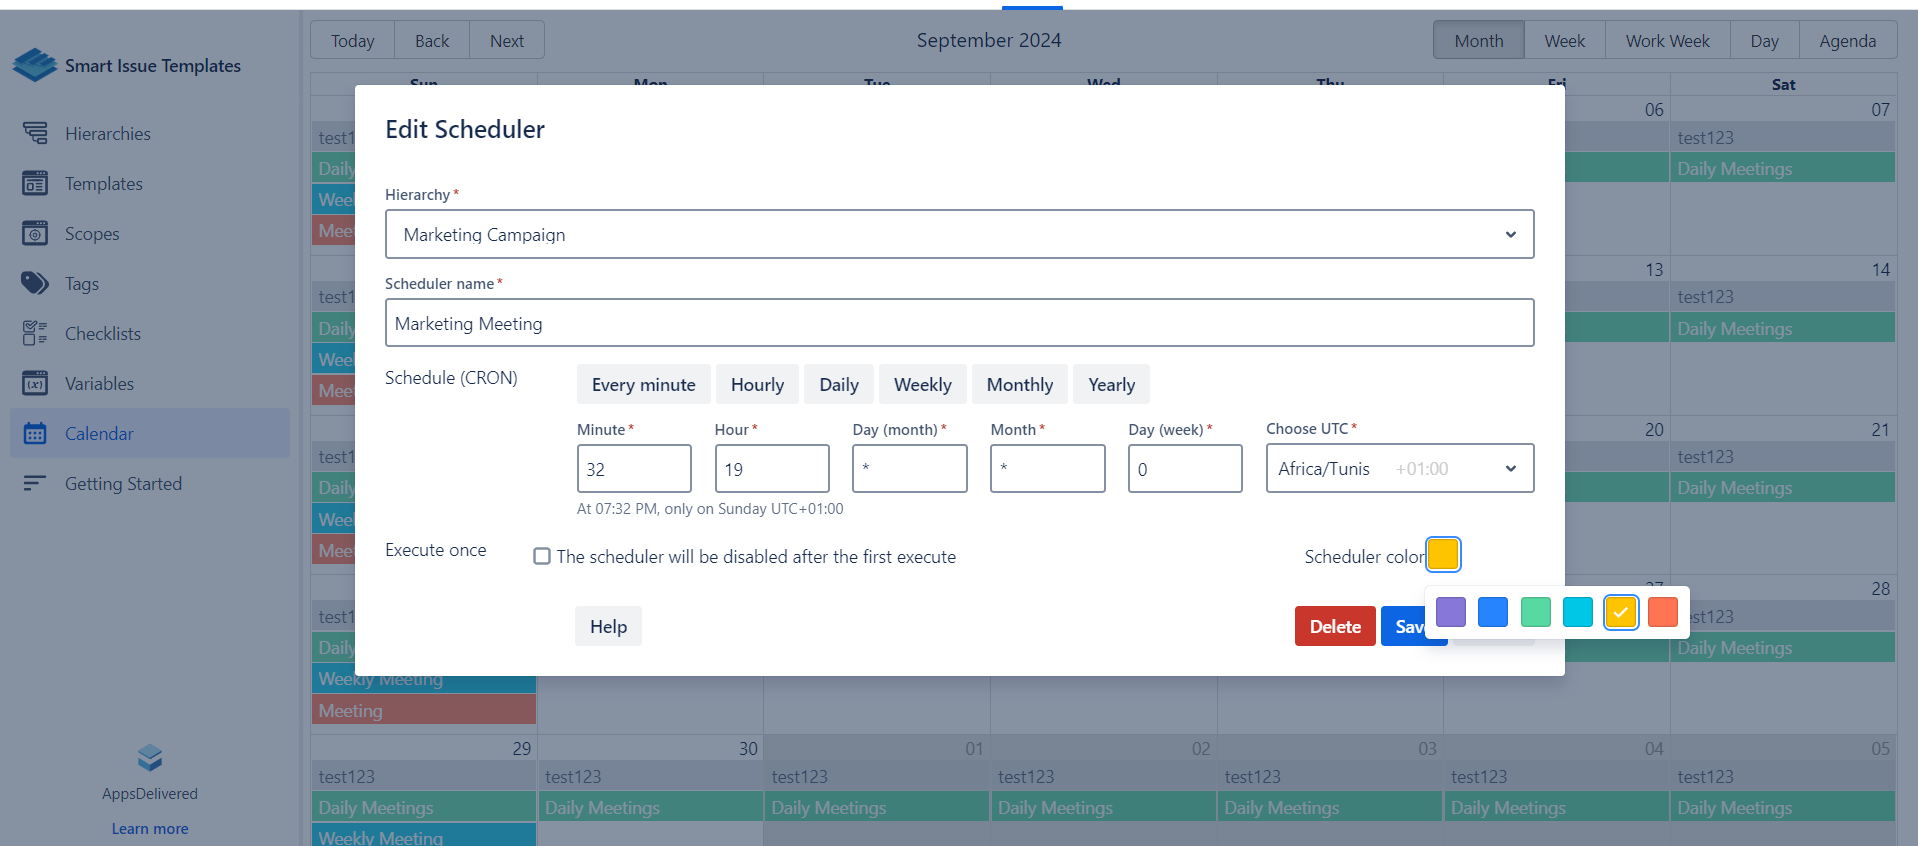Switch to the Week calendar view
The width and height of the screenshot is (1918, 846).
pyautogui.click(x=1564, y=41)
